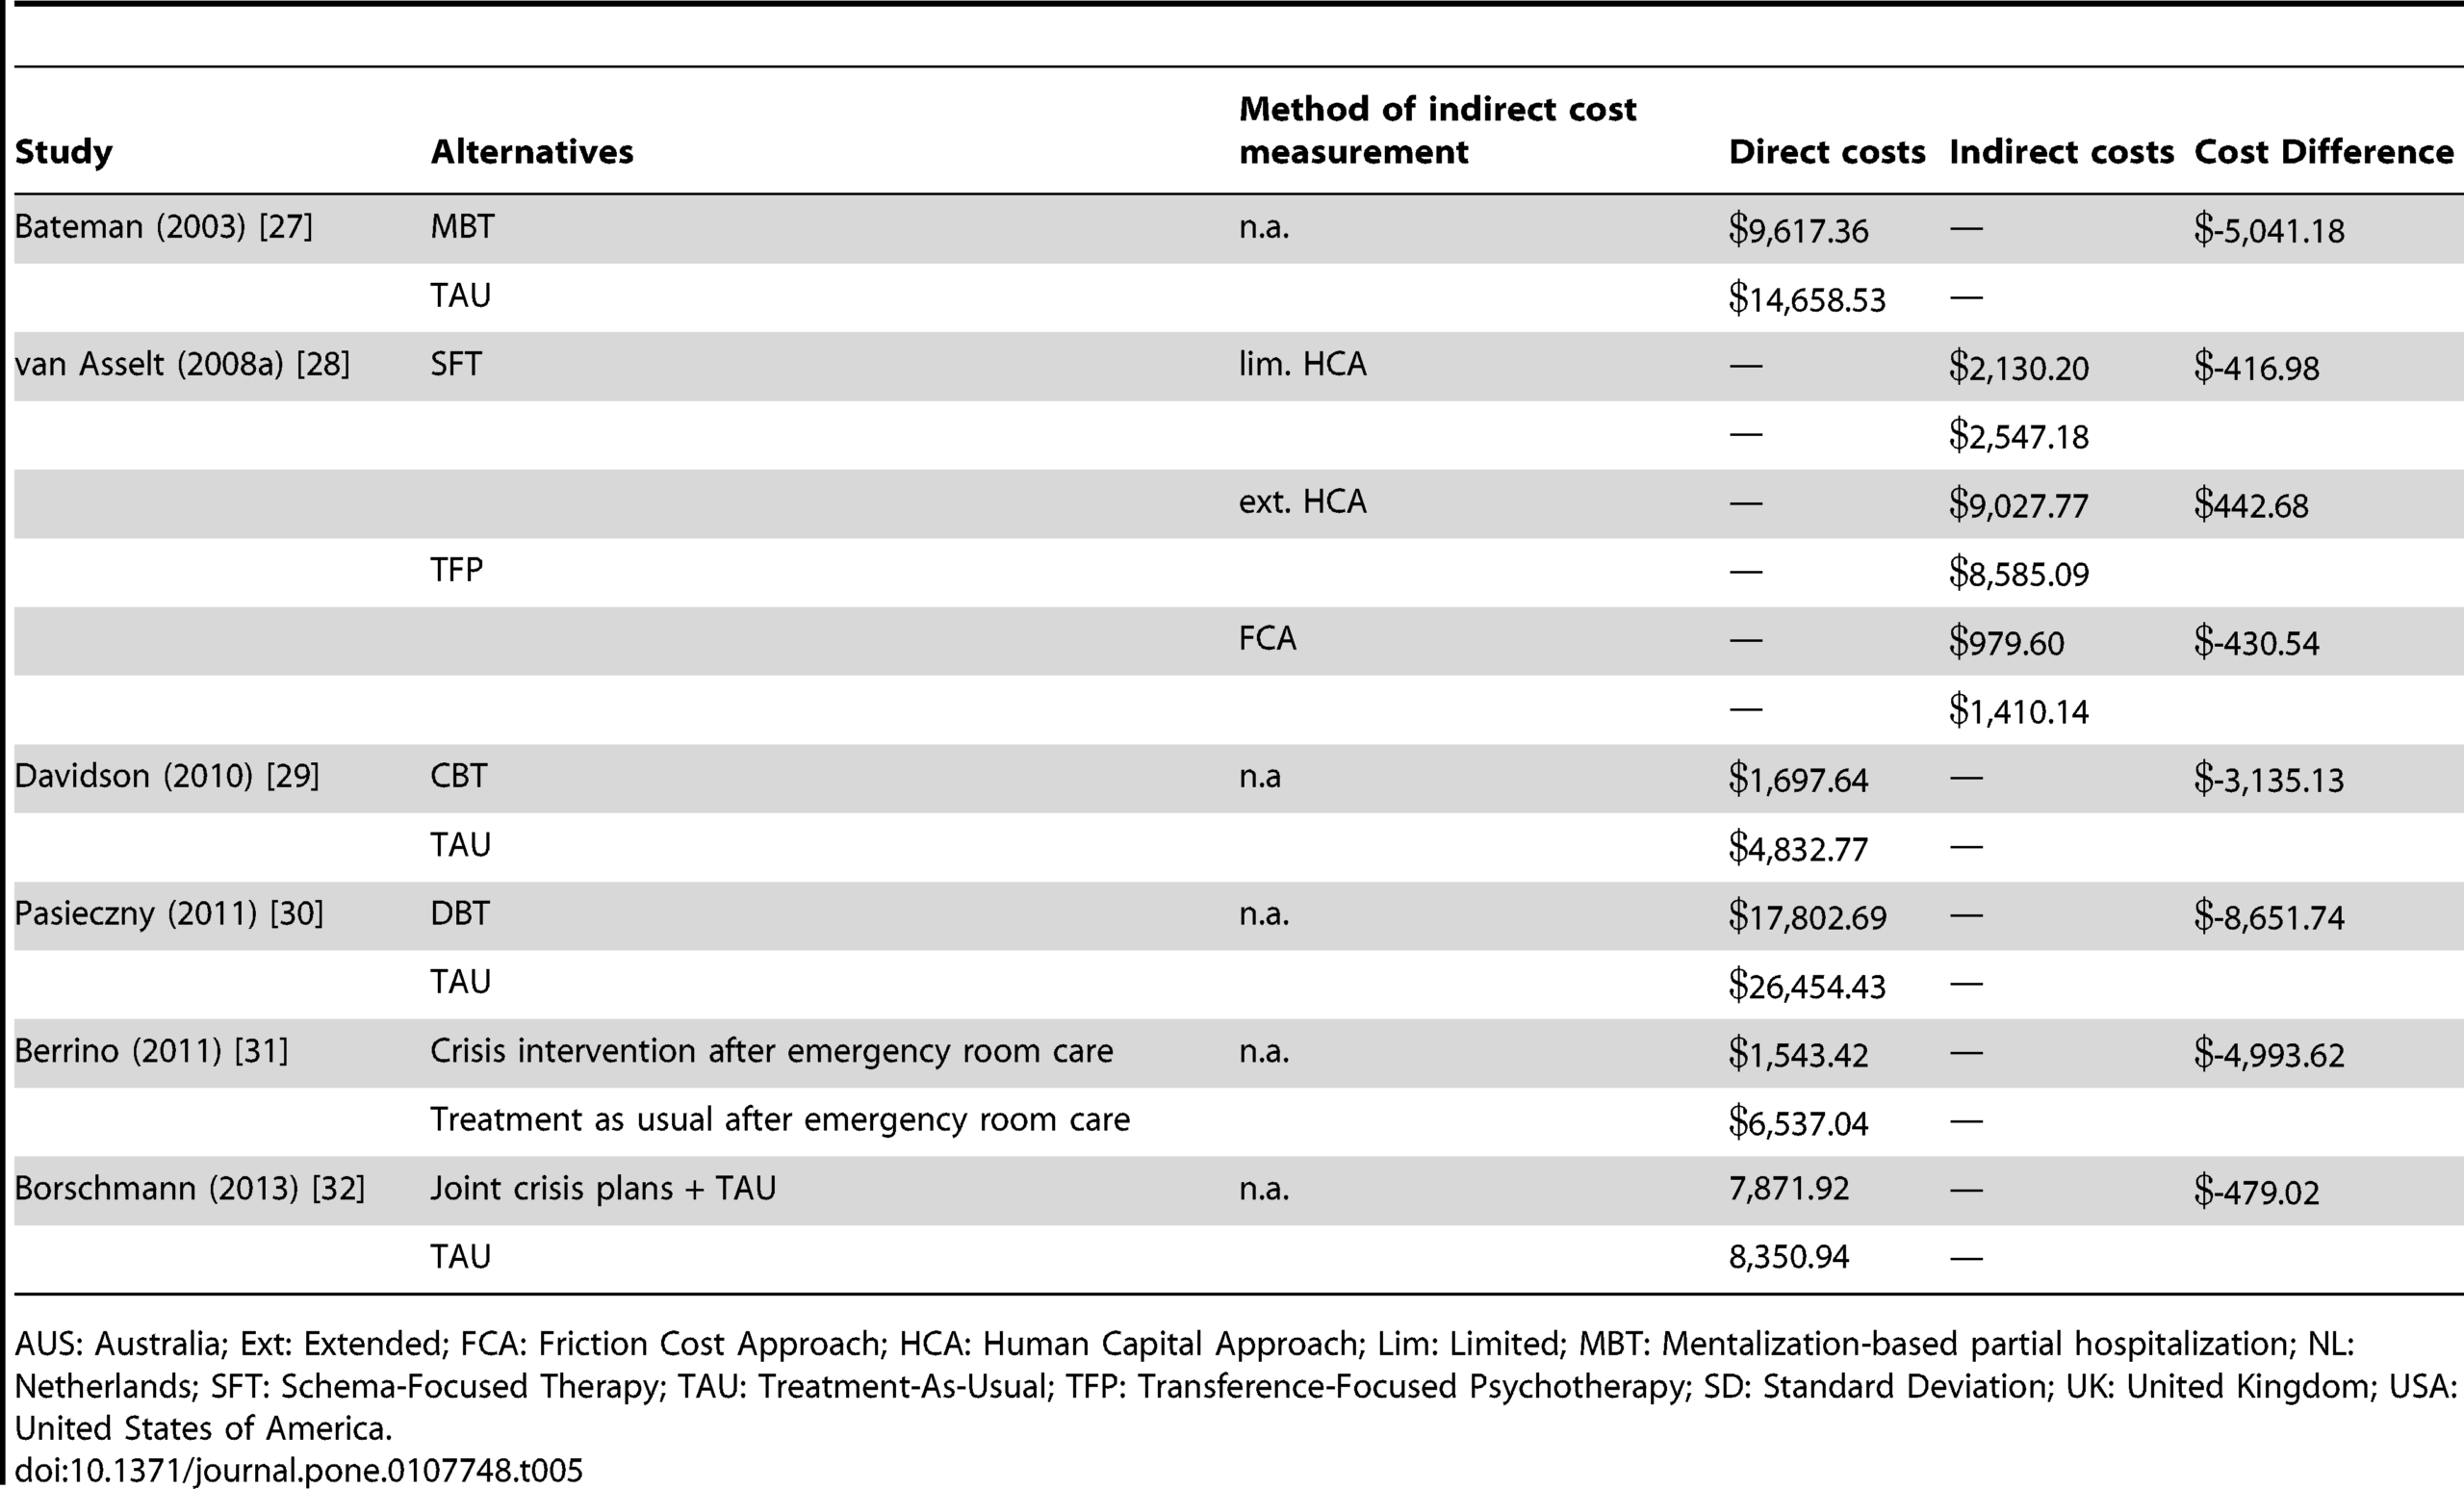Click the $-5,041.18 cost difference value

(2269, 231)
